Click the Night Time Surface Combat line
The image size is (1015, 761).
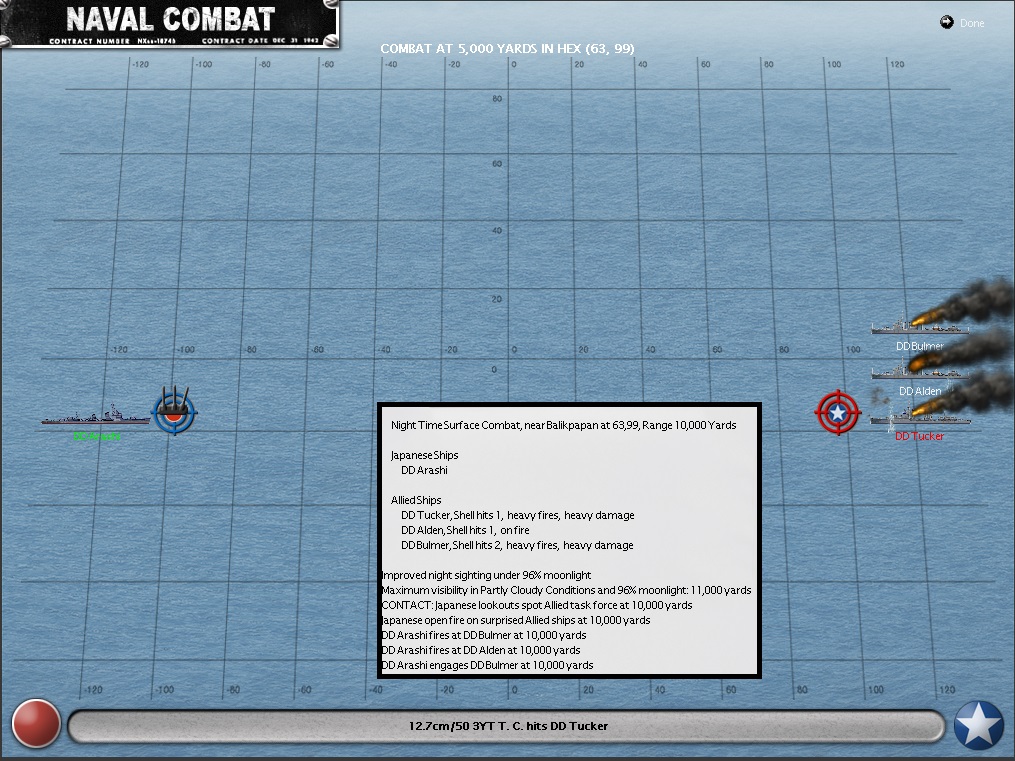tap(564, 425)
